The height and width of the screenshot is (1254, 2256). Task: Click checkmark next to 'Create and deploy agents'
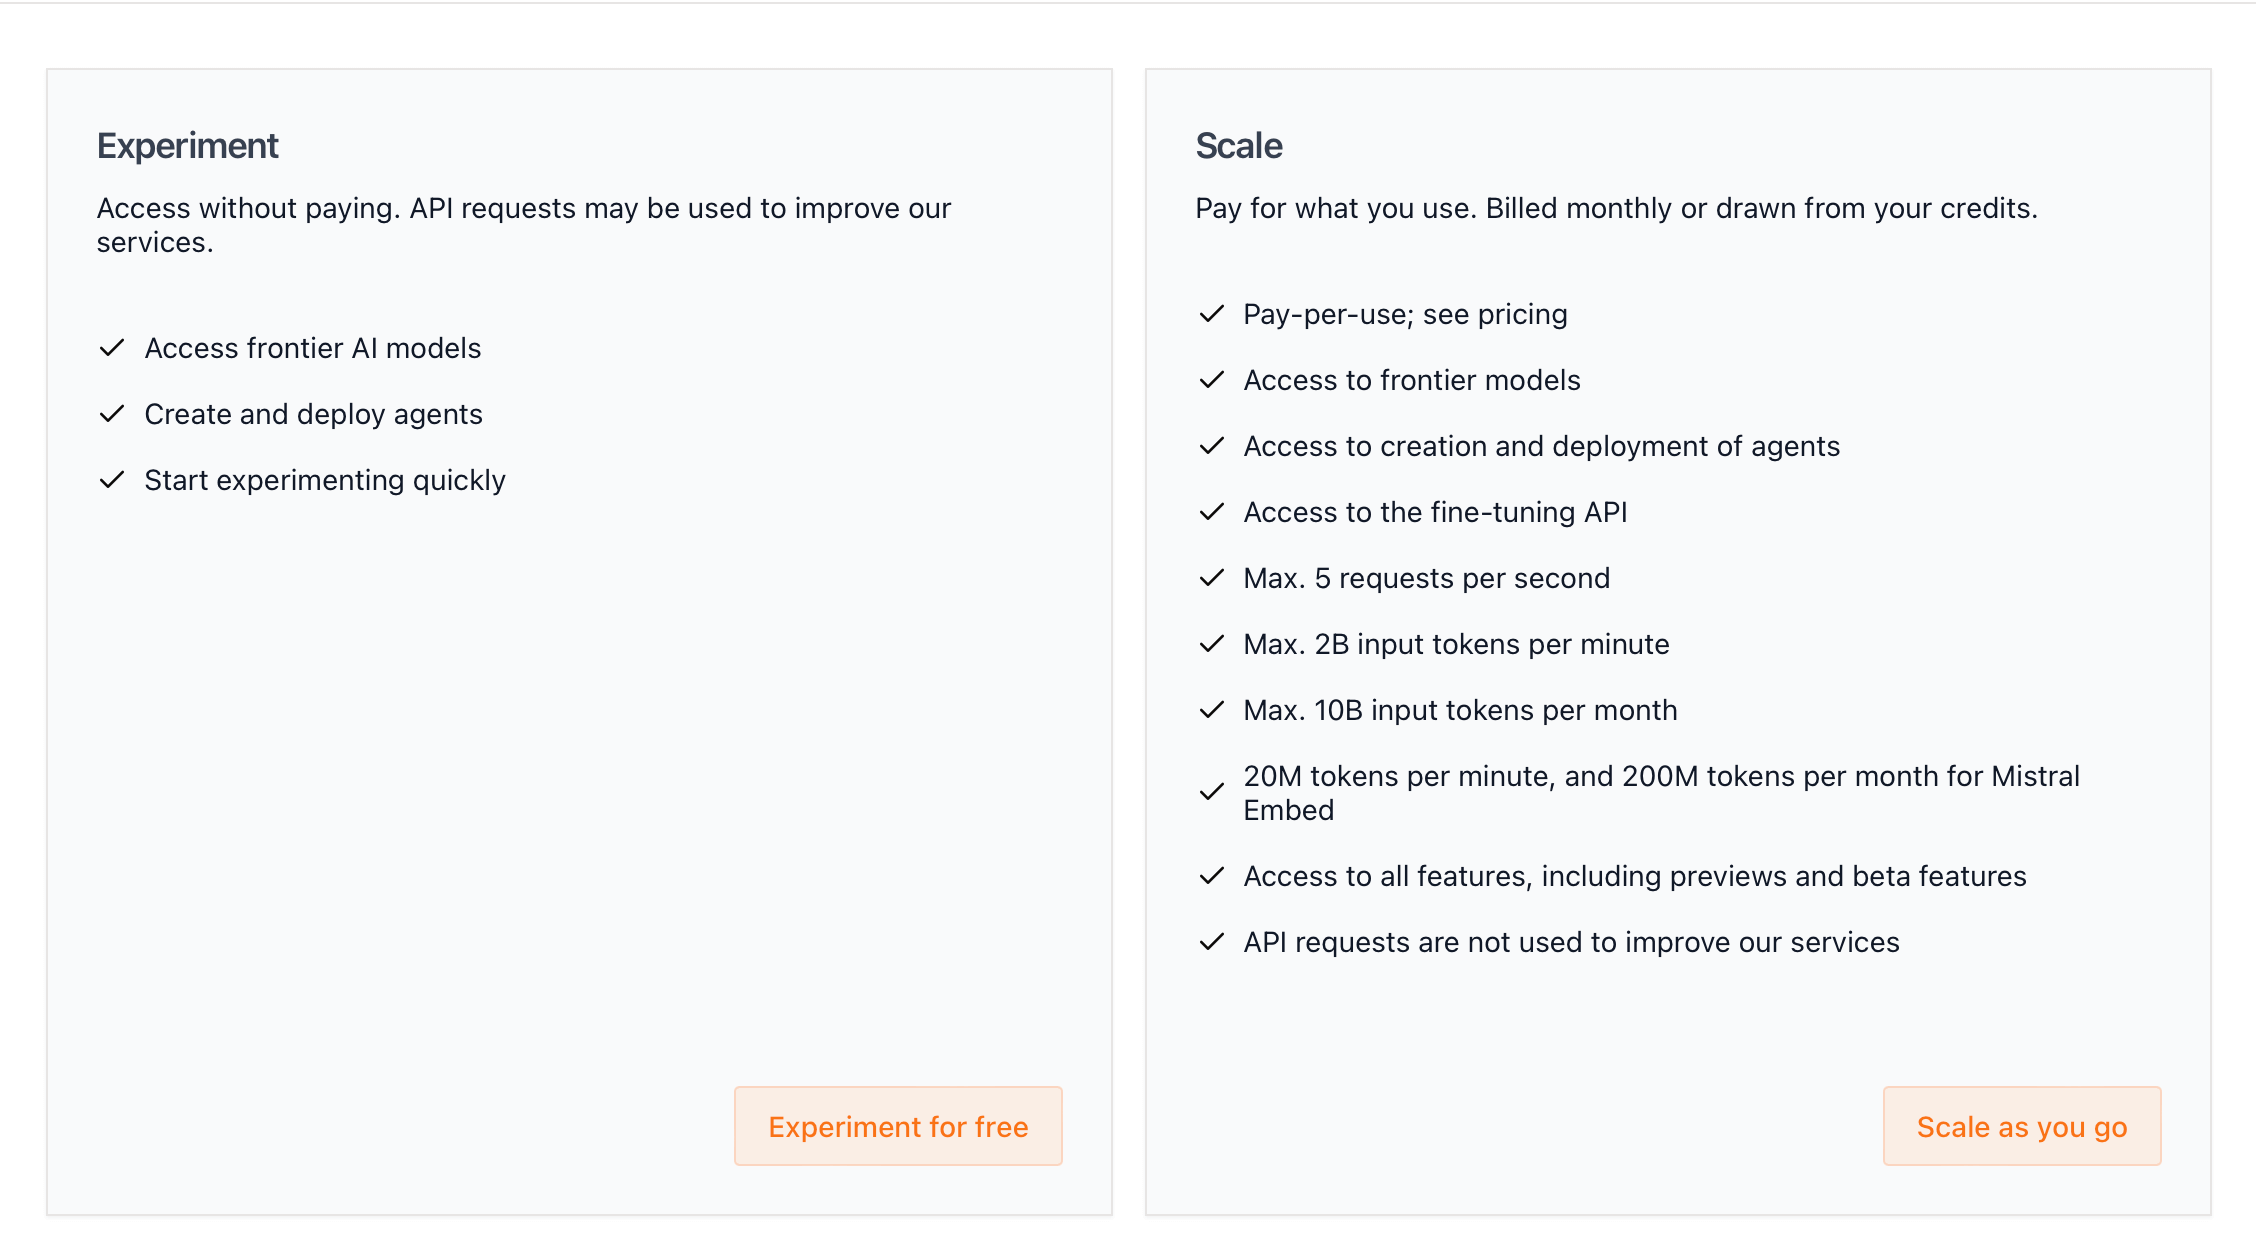point(112,414)
